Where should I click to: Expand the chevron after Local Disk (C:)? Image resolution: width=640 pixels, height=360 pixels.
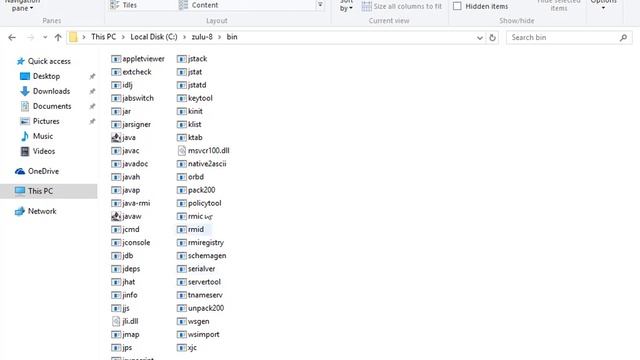(x=184, y=37)
